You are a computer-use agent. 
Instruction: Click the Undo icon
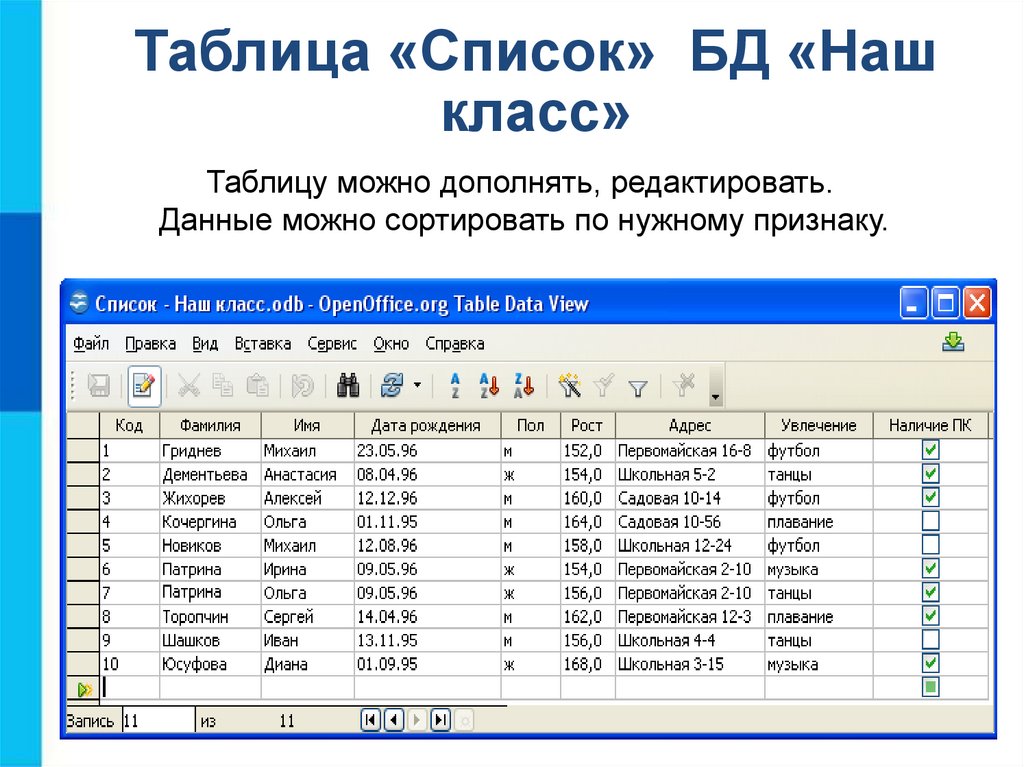tap(302, 386)
